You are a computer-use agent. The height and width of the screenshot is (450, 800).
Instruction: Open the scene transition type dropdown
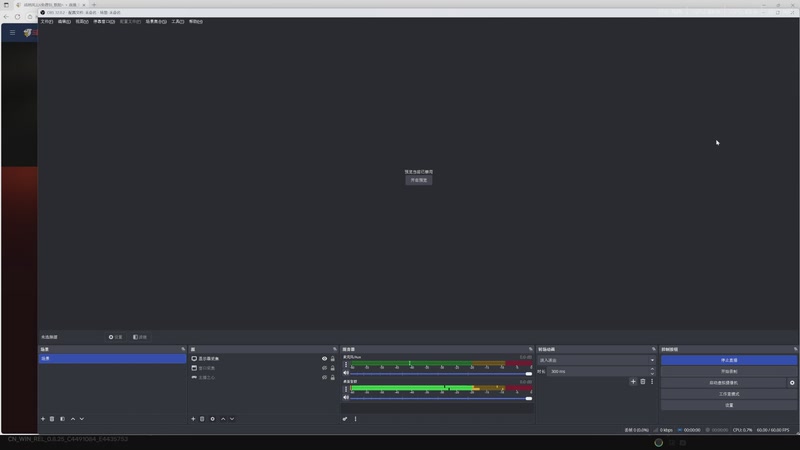click(x=596, y=360)
